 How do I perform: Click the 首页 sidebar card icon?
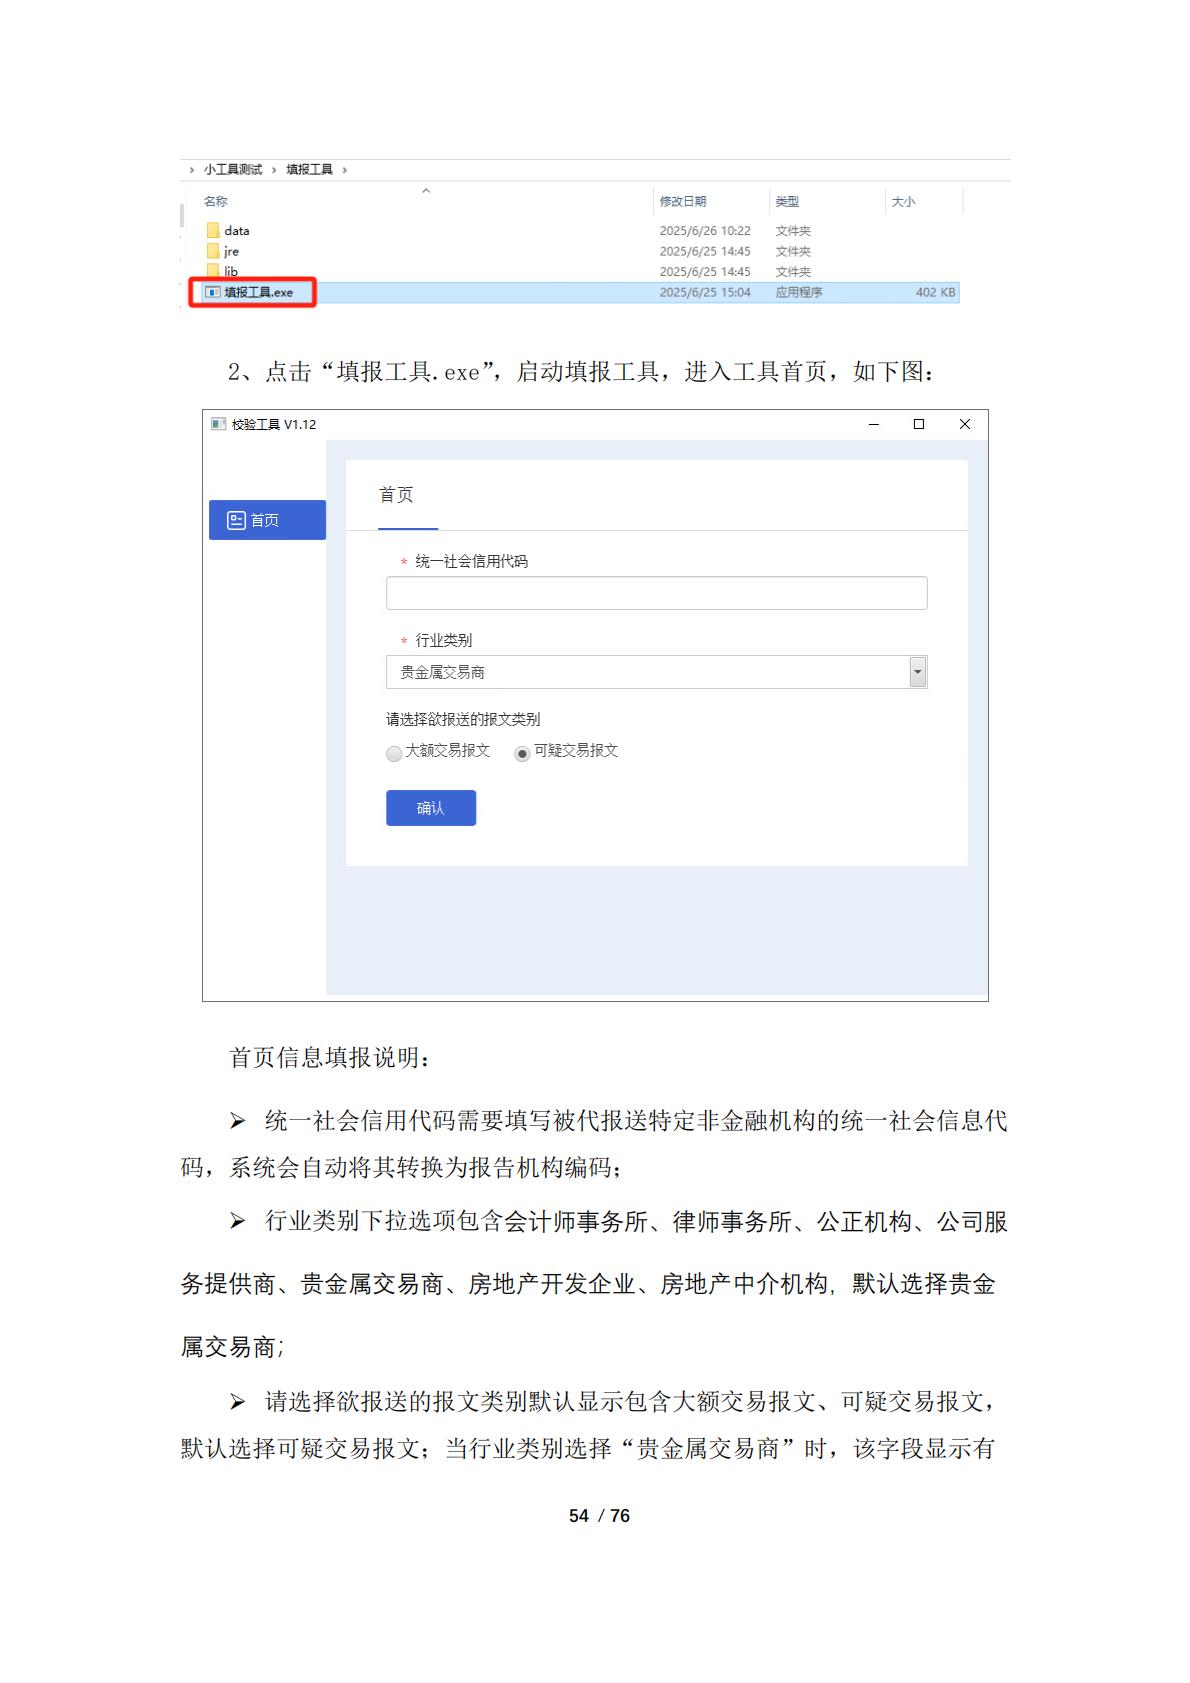point(236,520)
